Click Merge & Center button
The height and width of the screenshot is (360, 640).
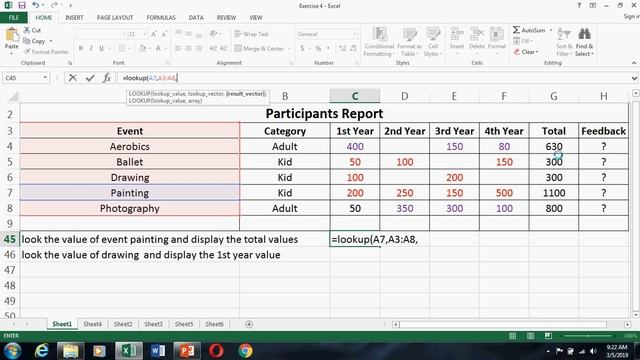point(260,49)
